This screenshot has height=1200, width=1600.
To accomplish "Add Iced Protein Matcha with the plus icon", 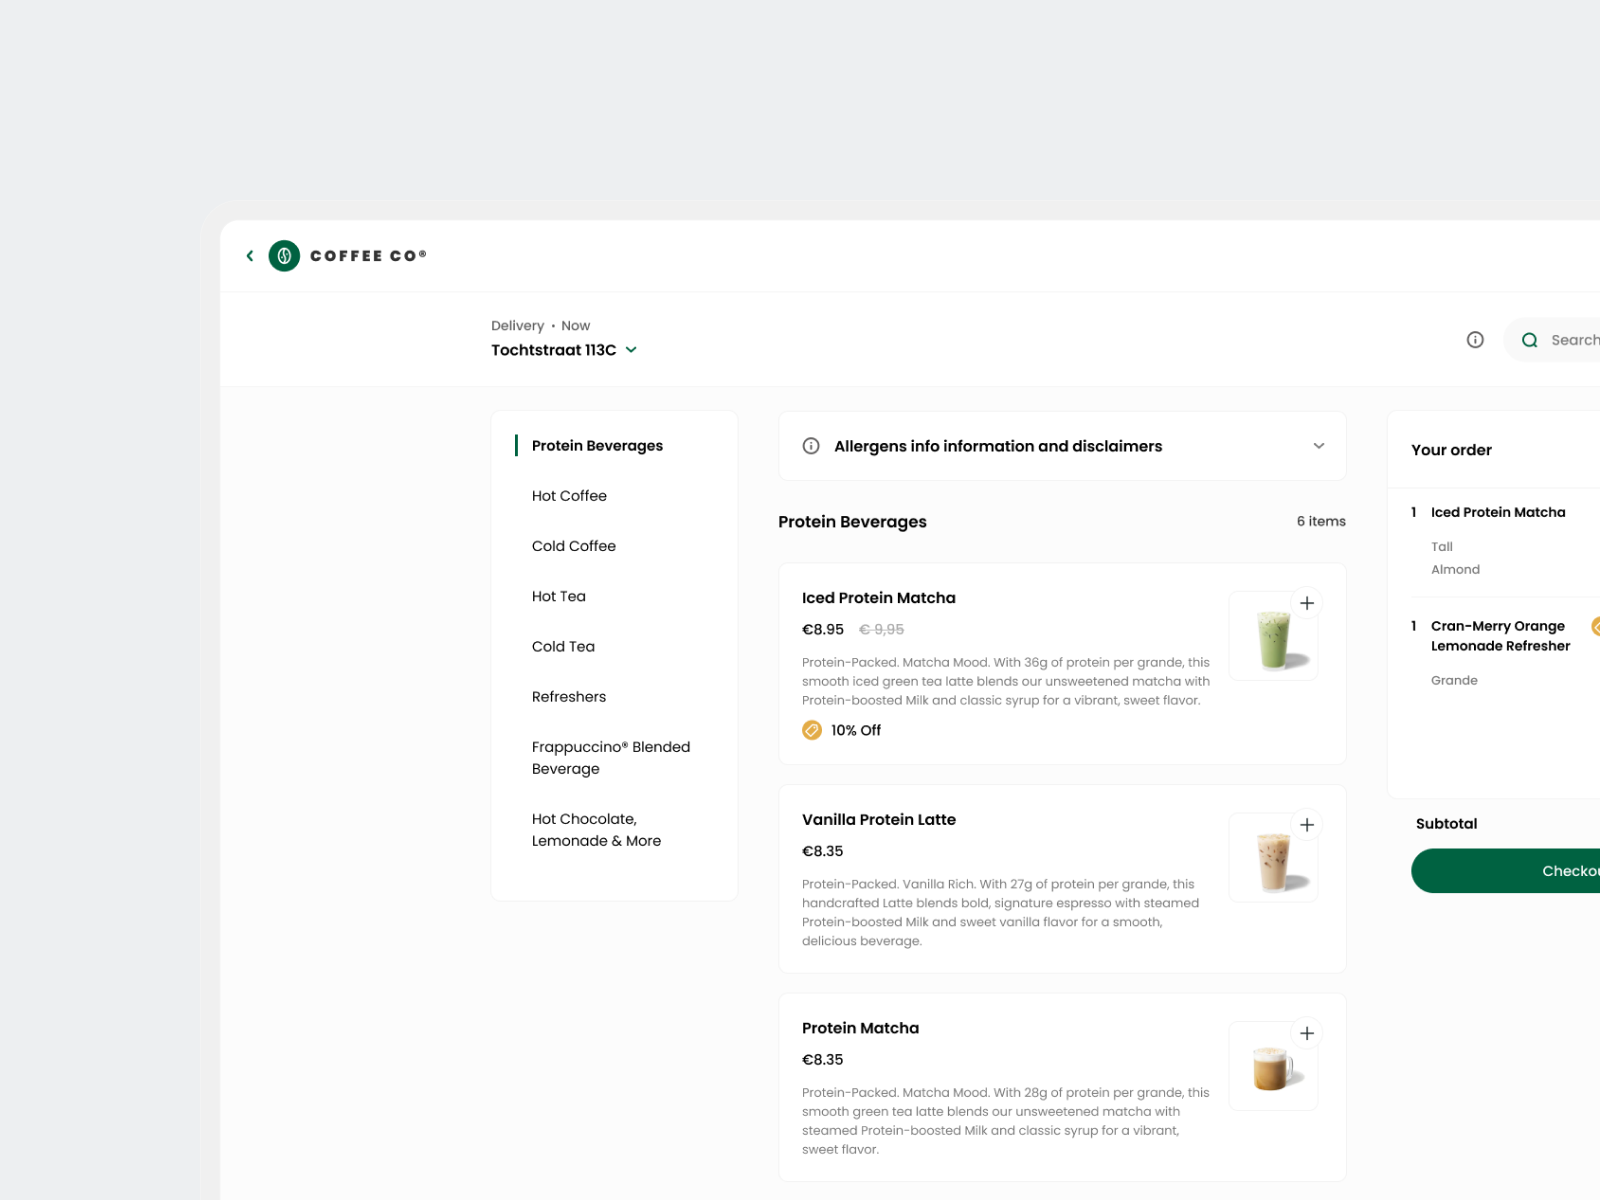I will (1307, 602).
